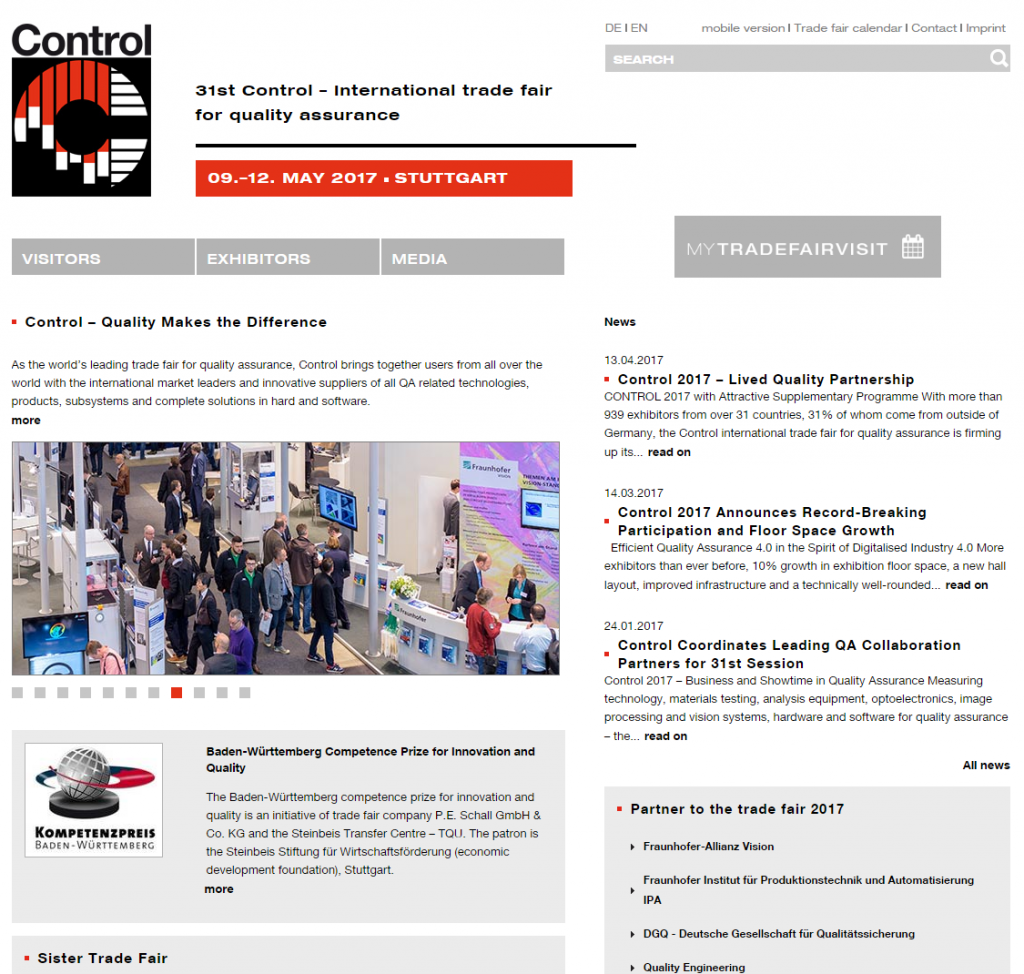Select the active red slideshow dot
This screenshot has width=1024, height=974.
[x=176, y=692]
